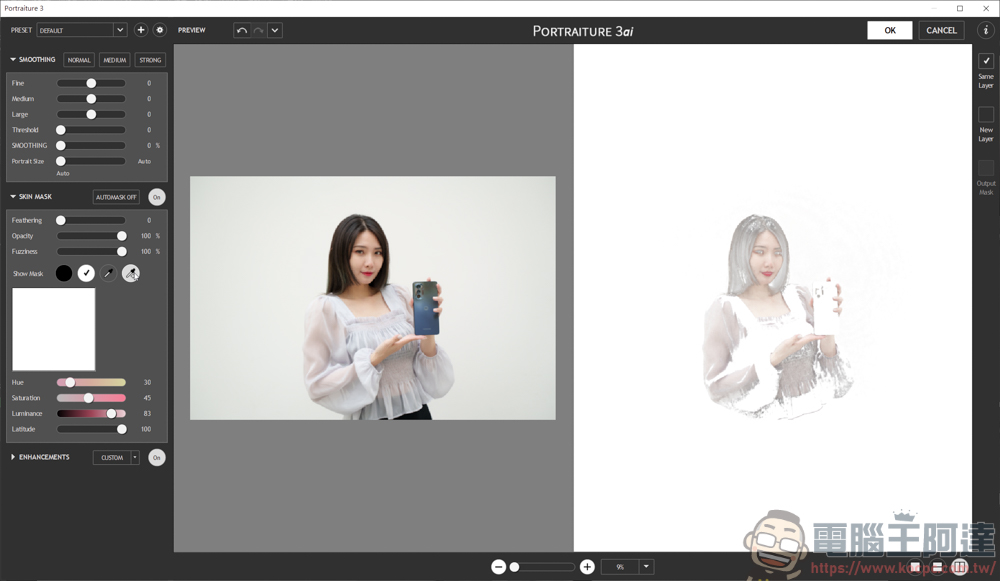Click the undo arrow in Preview
The width and height of the screenshot is (1000, 581).
click(x=242, y=30)
